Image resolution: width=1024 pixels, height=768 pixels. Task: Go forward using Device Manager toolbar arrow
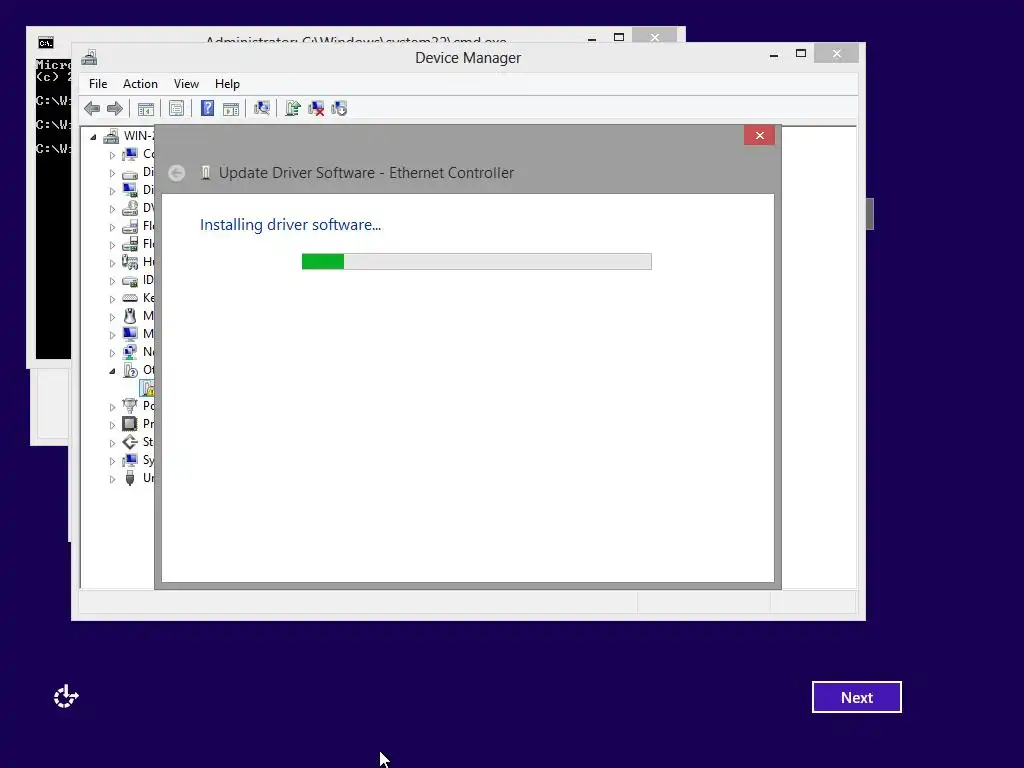[115, 108]
